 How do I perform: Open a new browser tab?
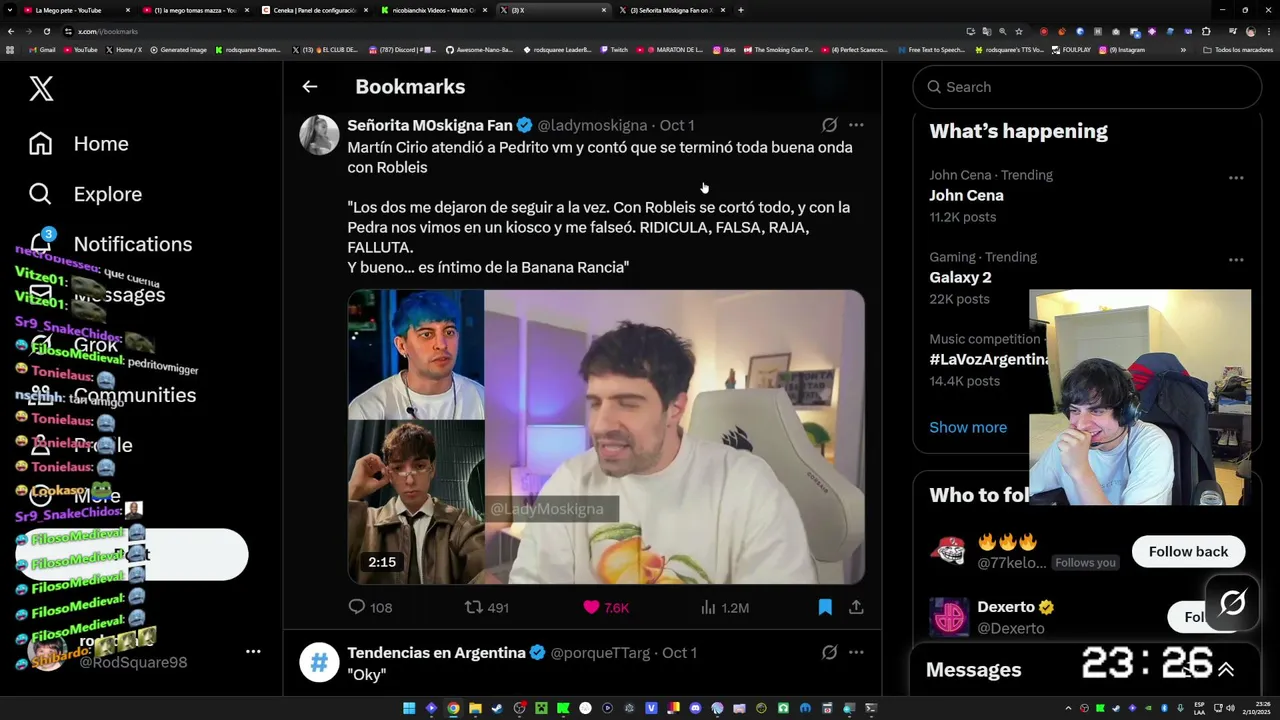[x=741, y=10]
